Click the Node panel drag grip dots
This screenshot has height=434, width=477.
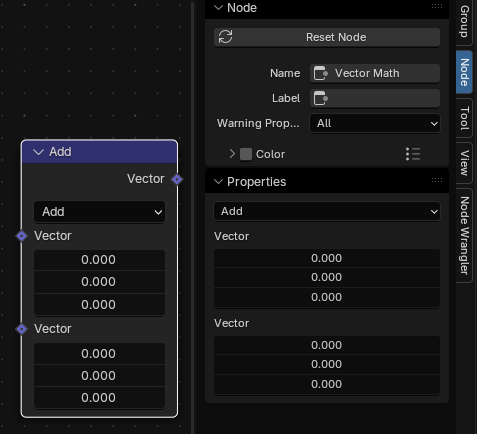[437, 6]
